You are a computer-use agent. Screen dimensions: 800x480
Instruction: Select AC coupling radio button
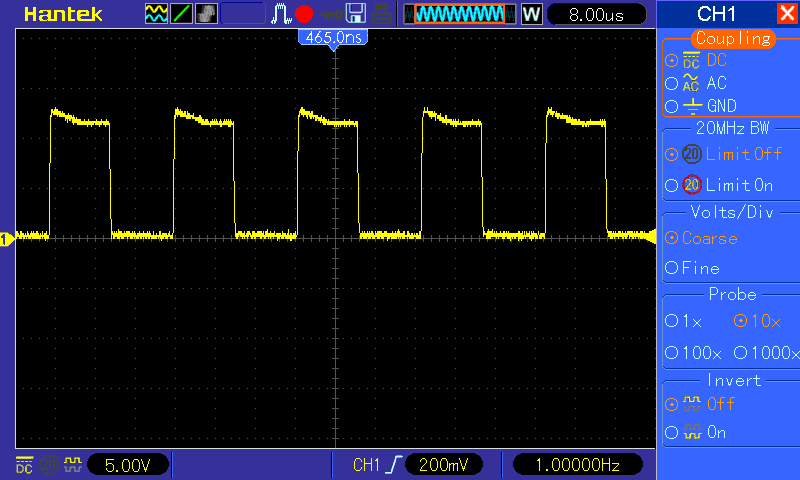671,83
